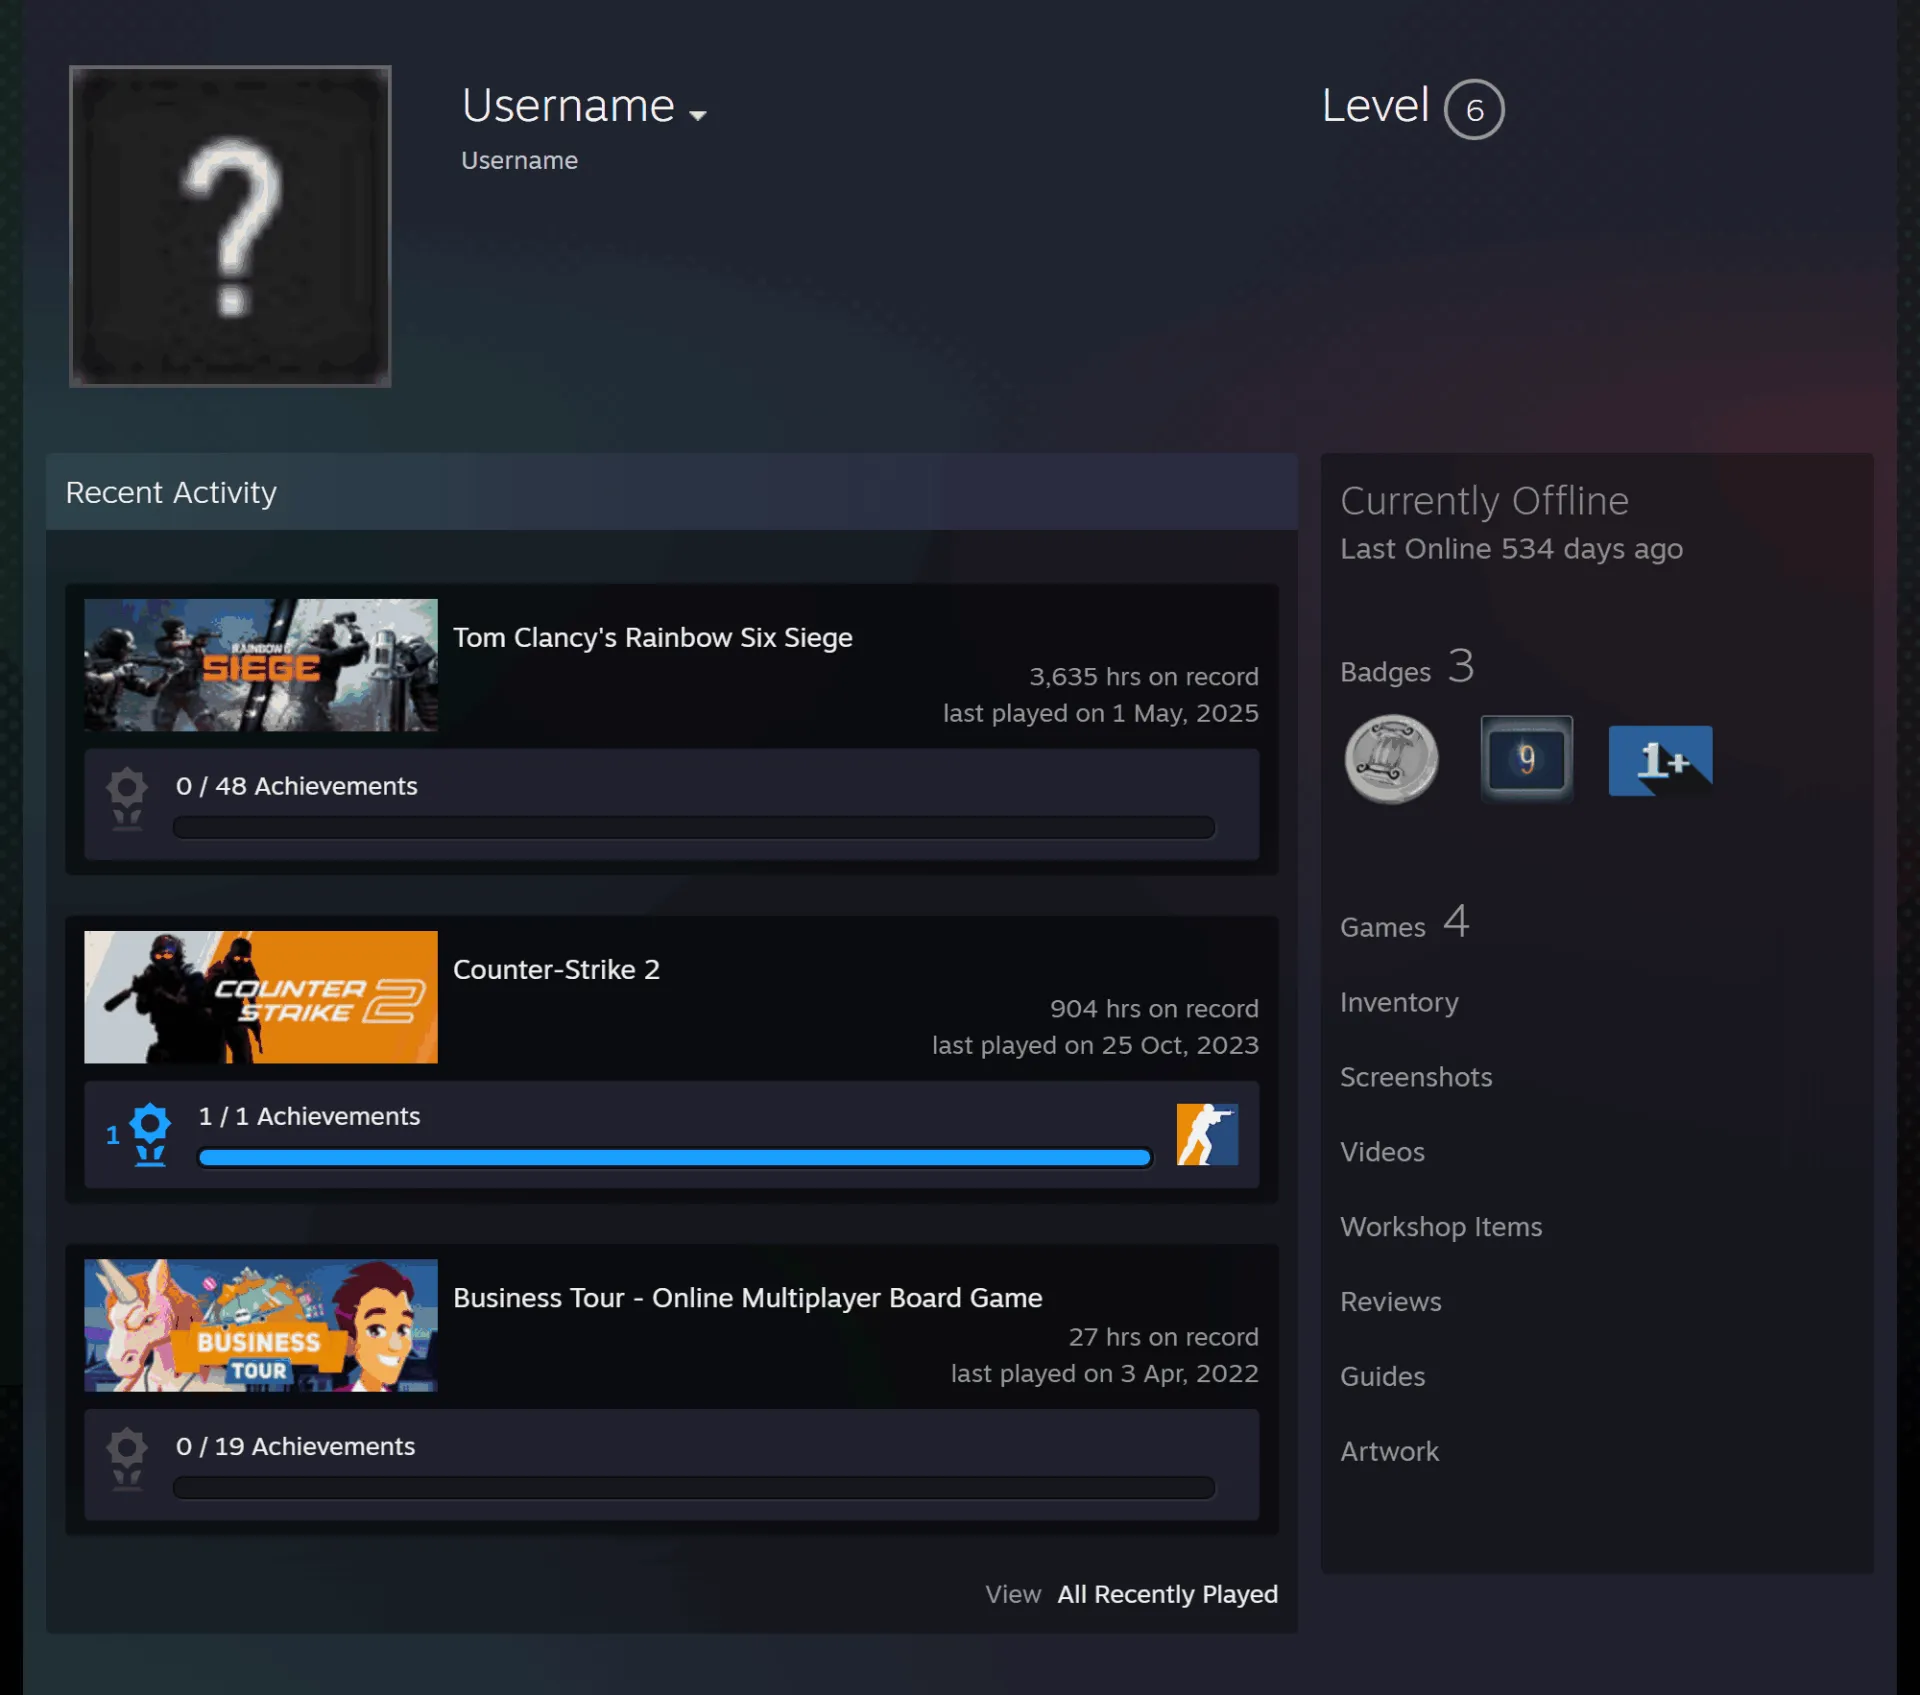Click the Rainbow Six Siege game thumbnail
The image size is (1920, 1695).
tap(261, 665)
